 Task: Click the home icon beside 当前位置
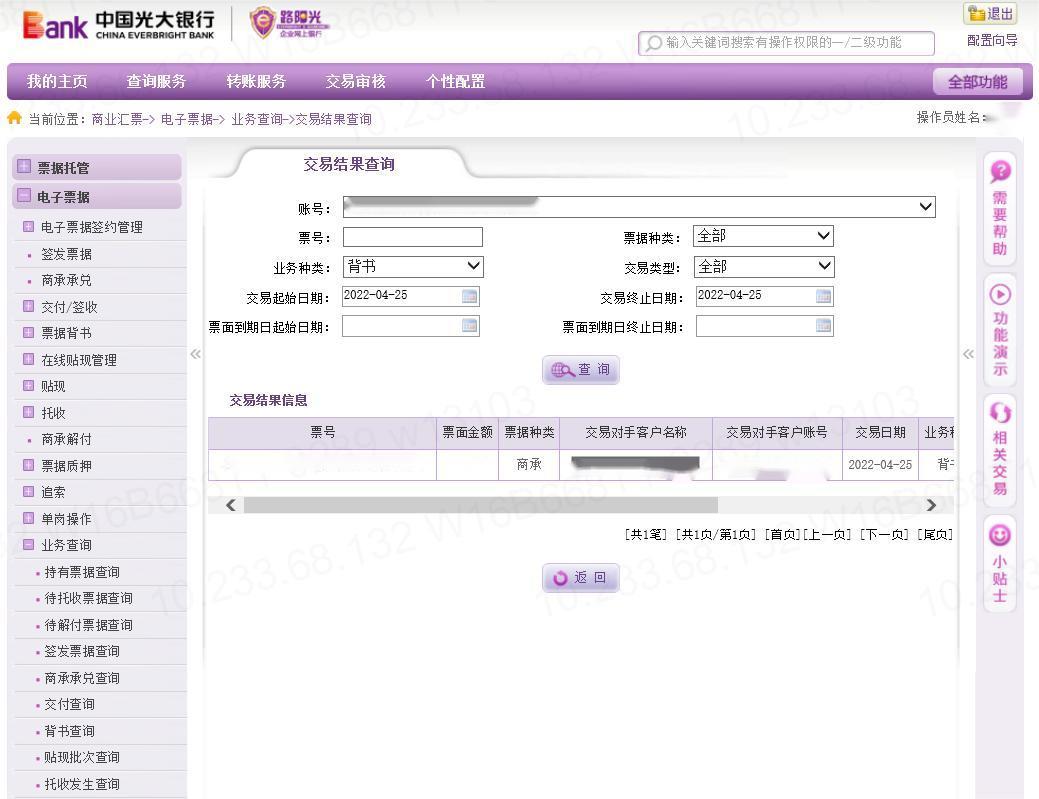[14, 118]
